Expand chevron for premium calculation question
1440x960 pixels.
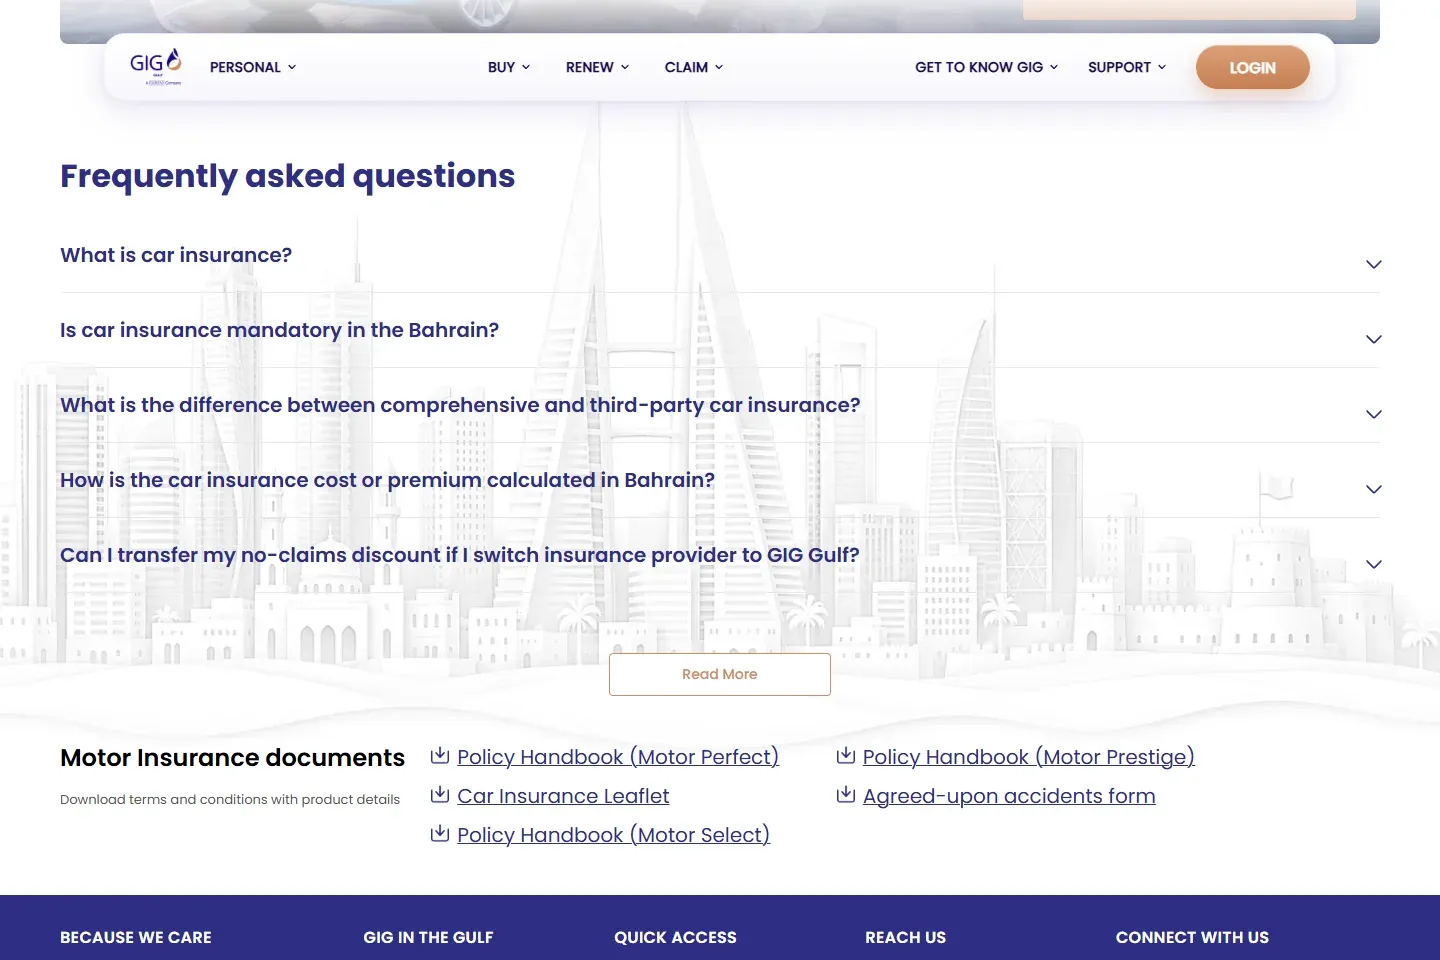point(1374,489)
